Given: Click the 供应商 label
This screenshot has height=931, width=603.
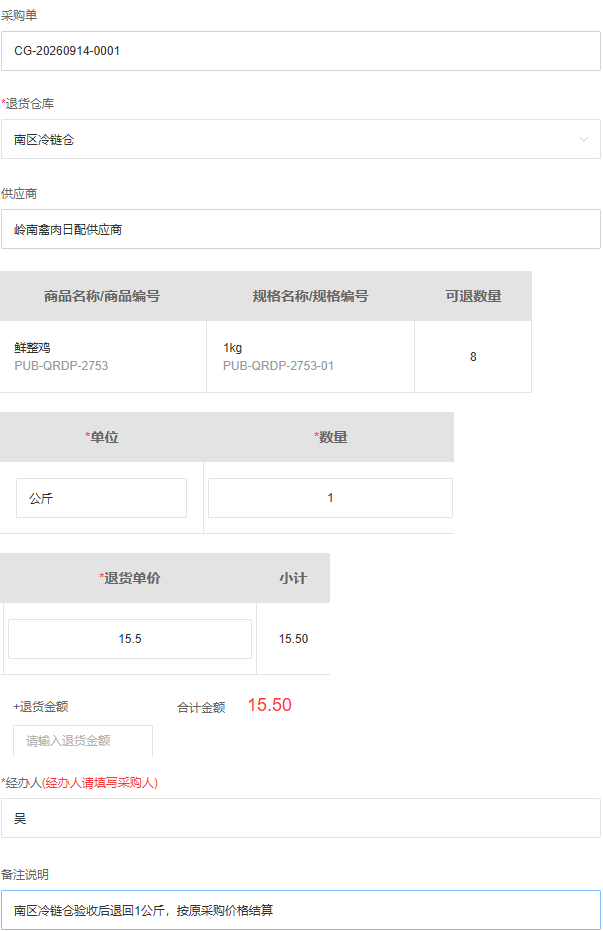Looking at the screenshot, I should point(19,194).
